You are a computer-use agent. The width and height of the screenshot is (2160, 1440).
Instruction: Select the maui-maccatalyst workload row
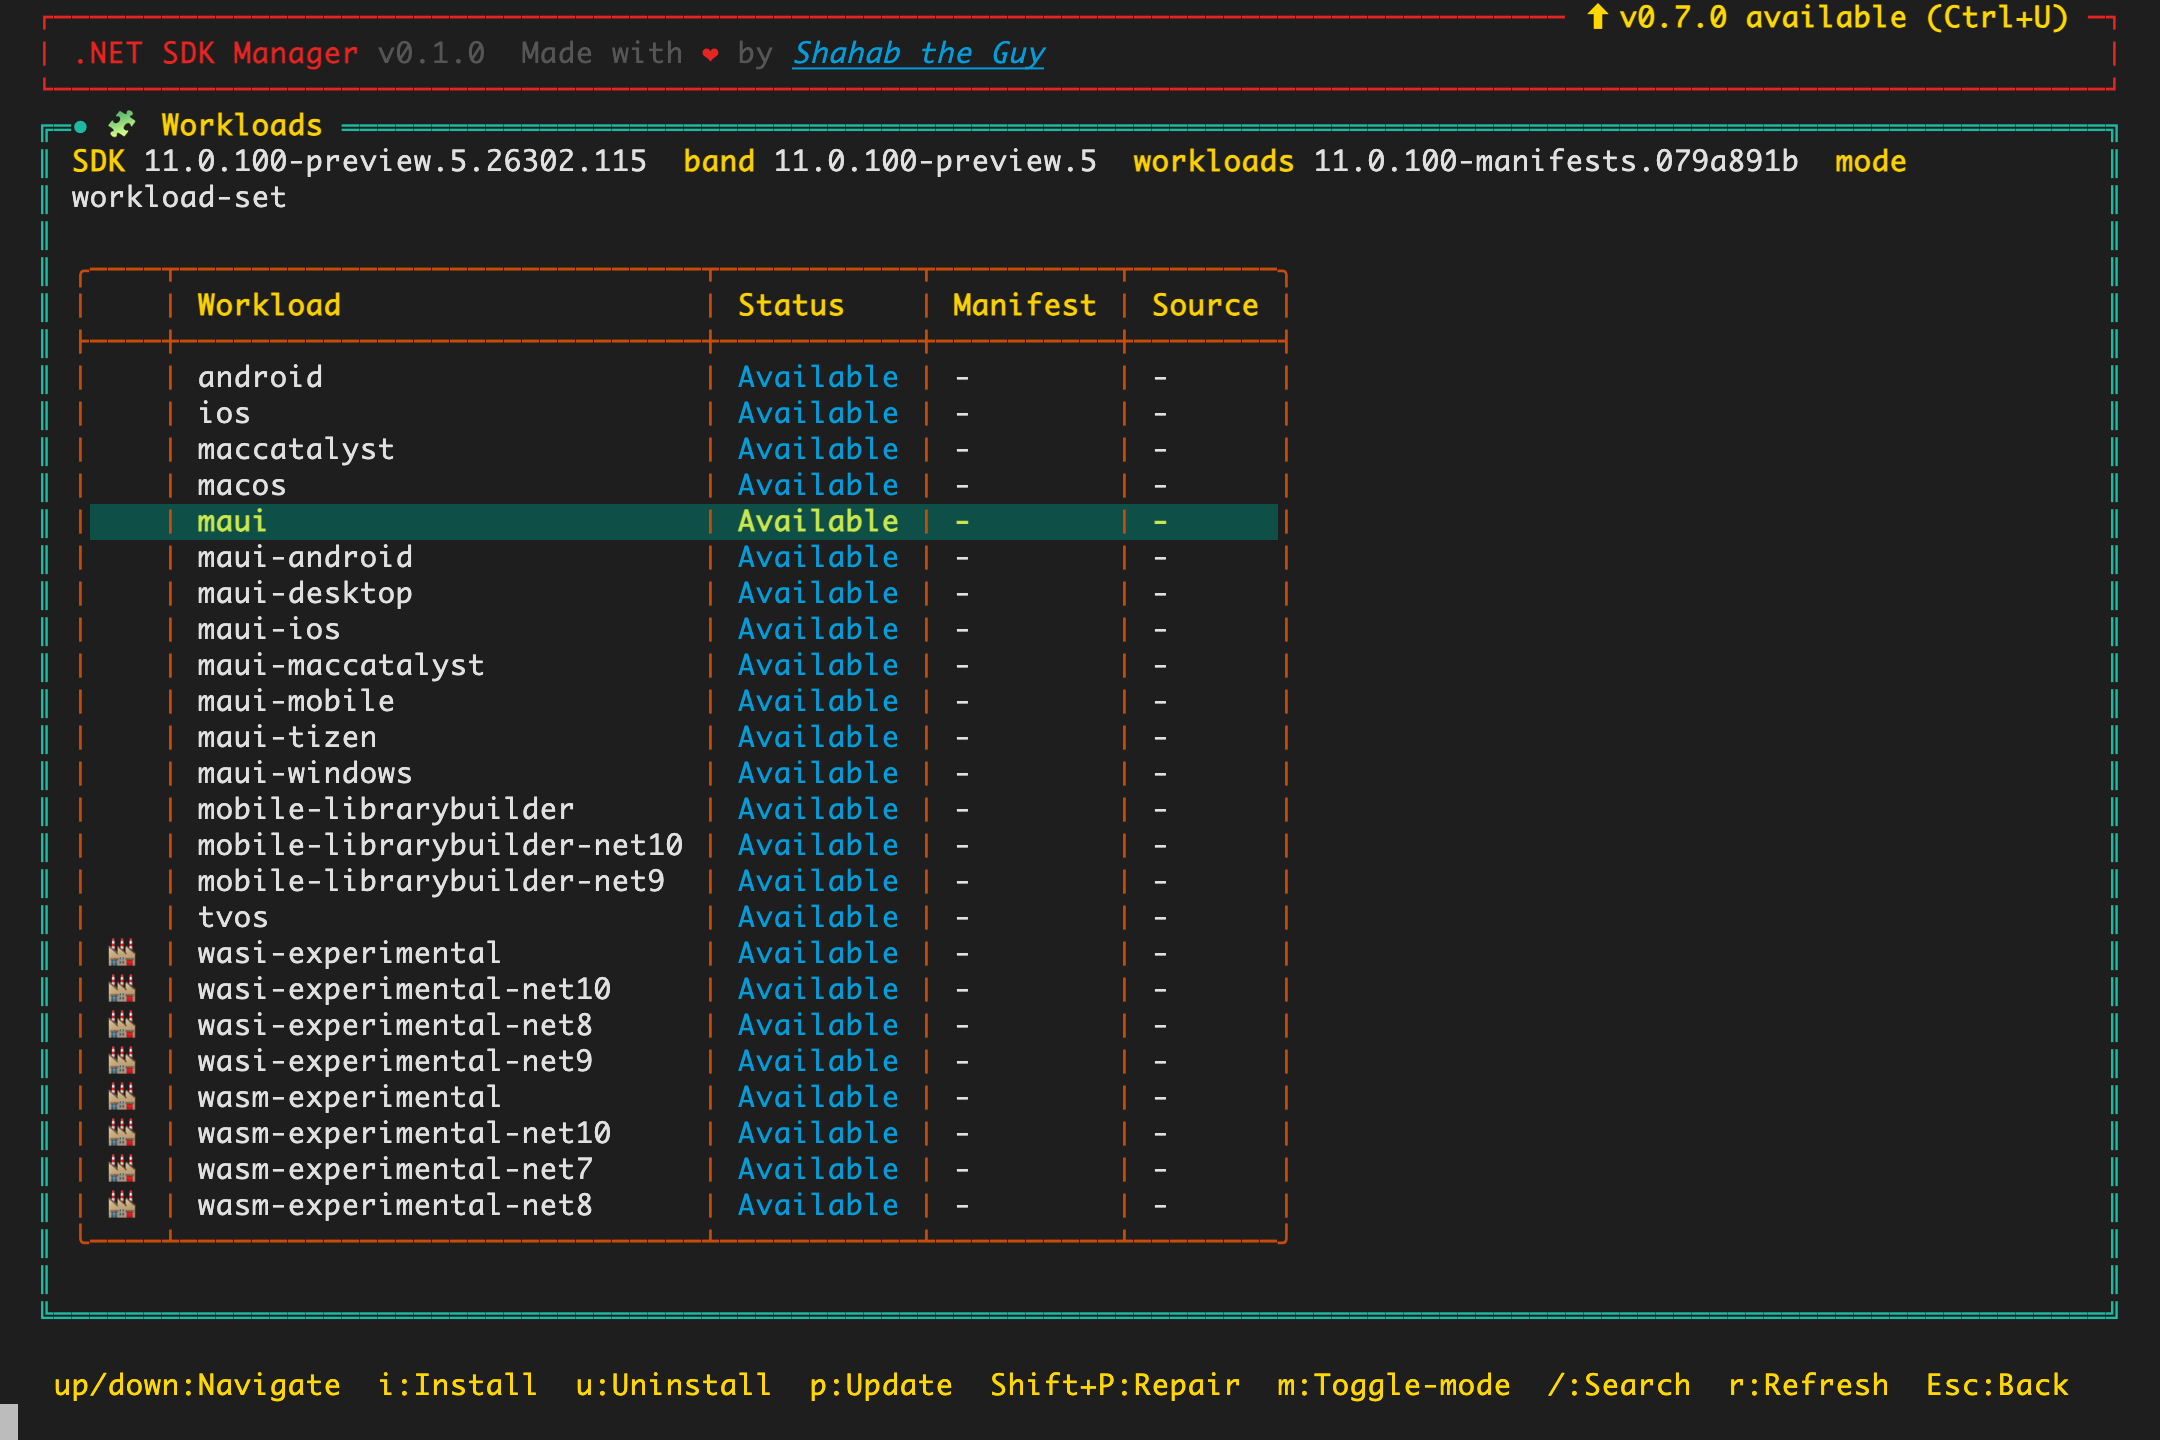(x=684, y=665)
